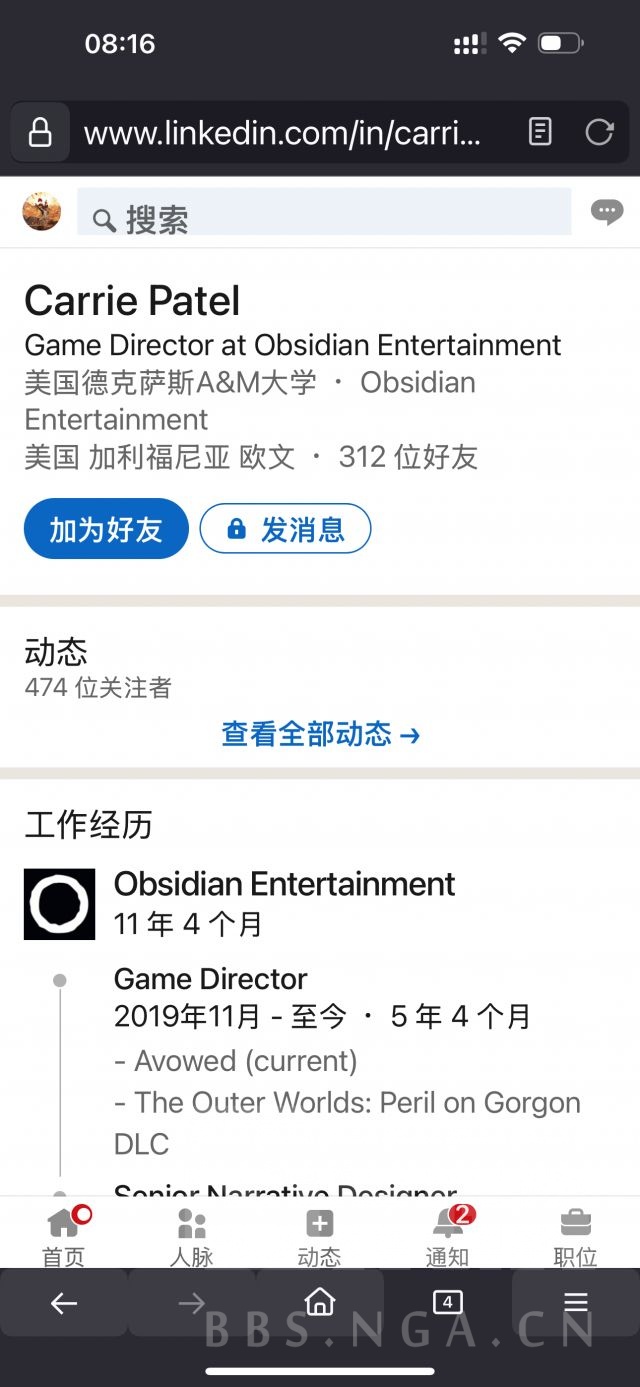
Task: Tap the 人脉 network icon
Action: [191, 1230]
